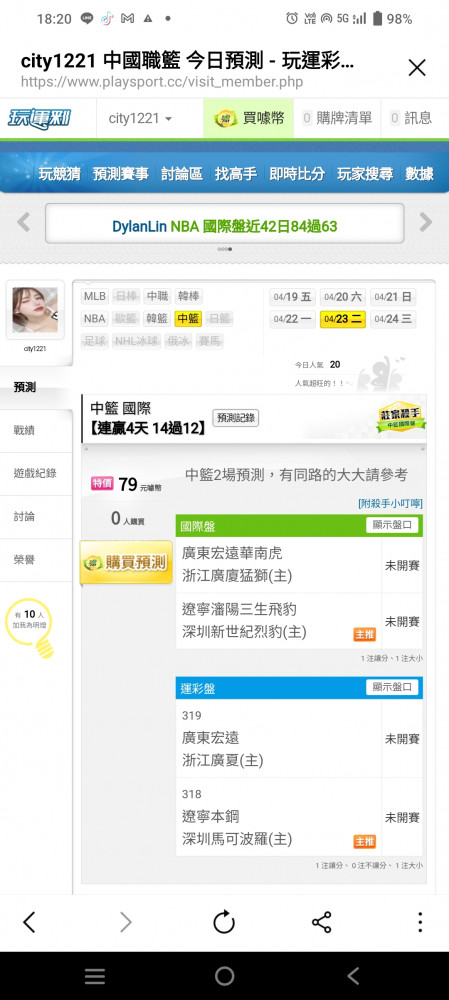The image size is (449, 1000).
Task: Open the 玩競猜 navigation menu
Action: (x=59, y=173)
